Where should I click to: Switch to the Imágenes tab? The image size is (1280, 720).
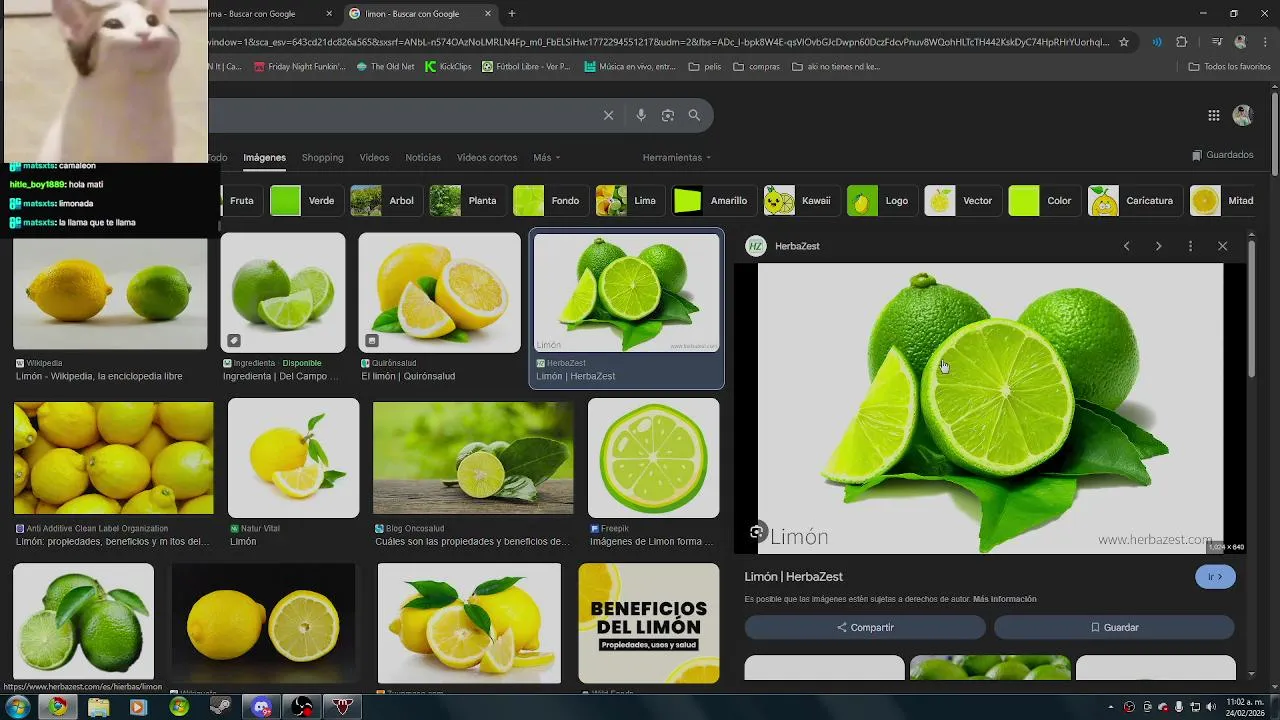[264, 158]
